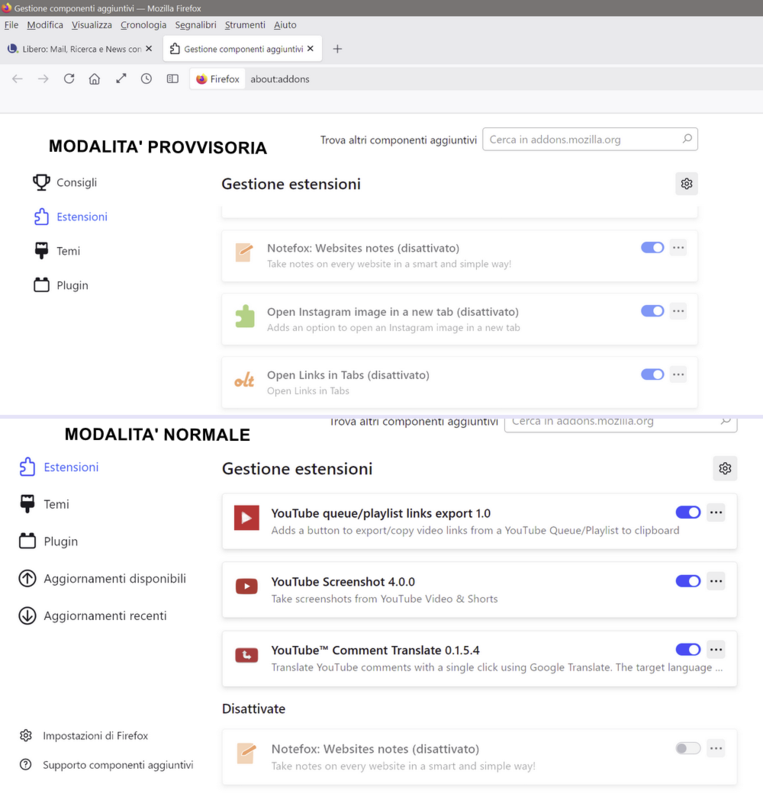The width and height of the screenshot is (763, 800).
Task: Toggle Open Links in Tabs extension
Action: (x=652, y=374)
